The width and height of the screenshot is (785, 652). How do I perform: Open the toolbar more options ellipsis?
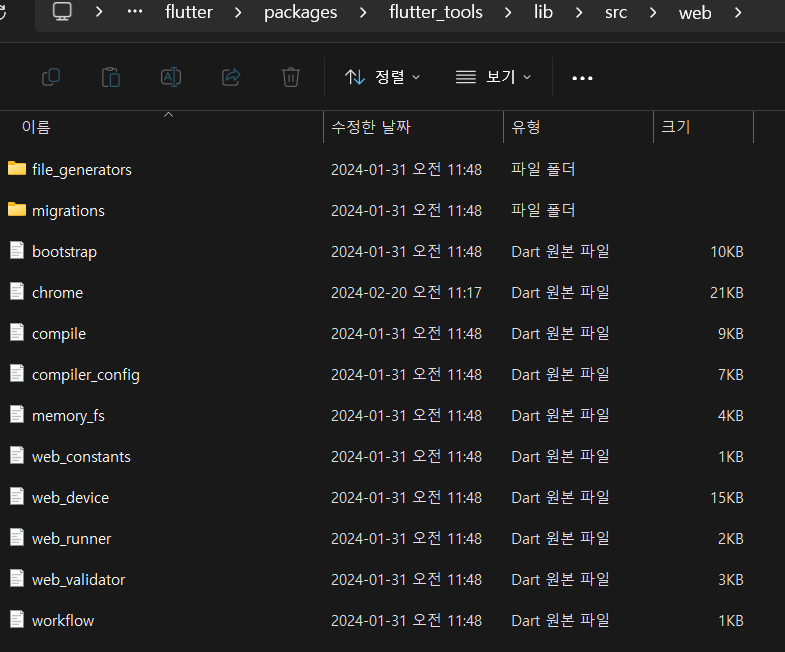tap(582, 78)
